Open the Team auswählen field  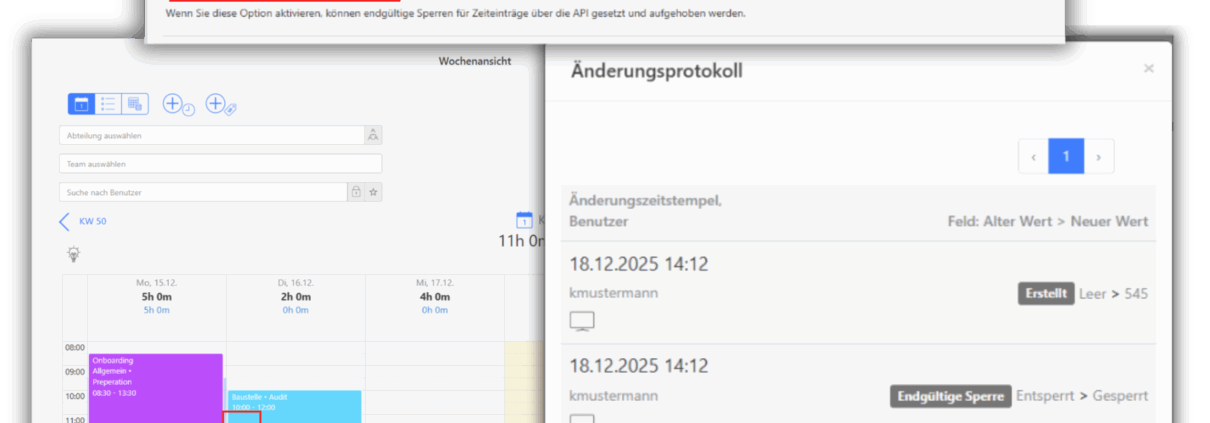[220, 163]
